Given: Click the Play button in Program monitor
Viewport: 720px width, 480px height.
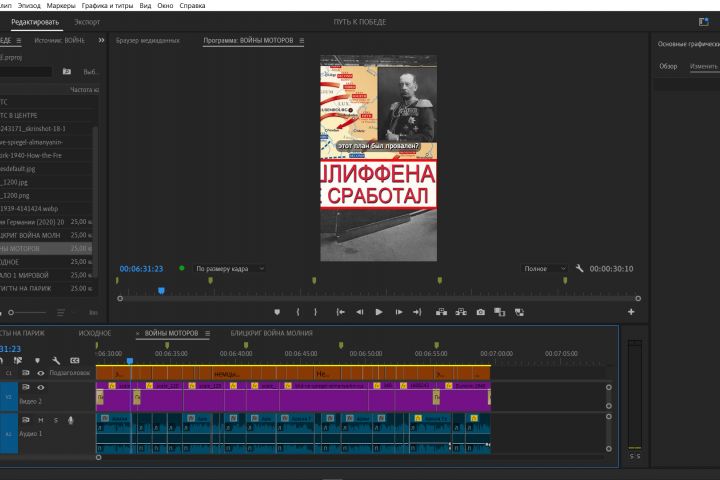Looking at the screenshot, I should coord(379,312).
